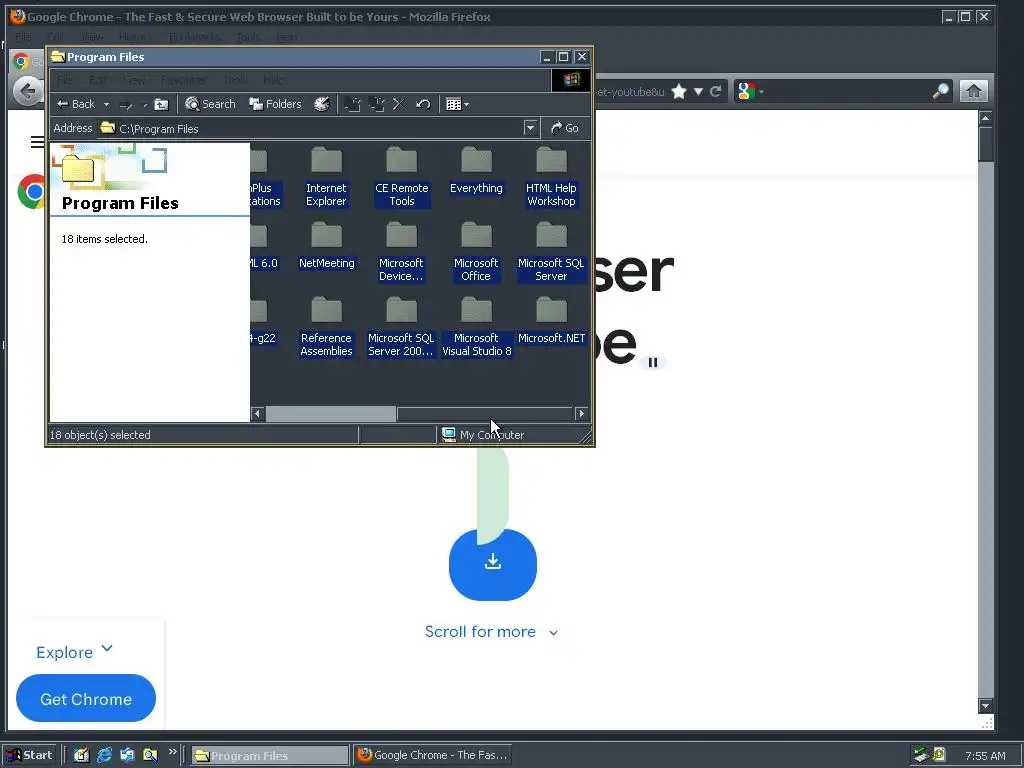Open the Forward history dropdown arrow
This screenshot has height=768, width=1024.
pos(145,104)
